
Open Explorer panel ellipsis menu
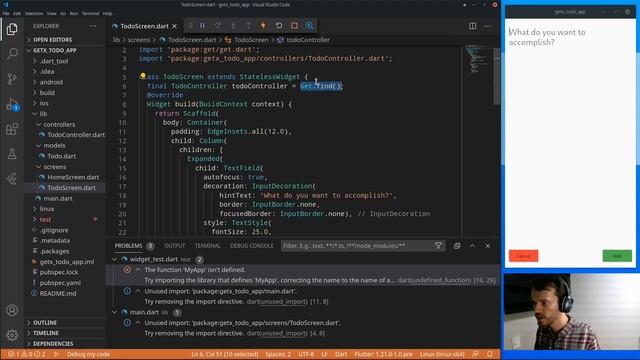point(93,26)
